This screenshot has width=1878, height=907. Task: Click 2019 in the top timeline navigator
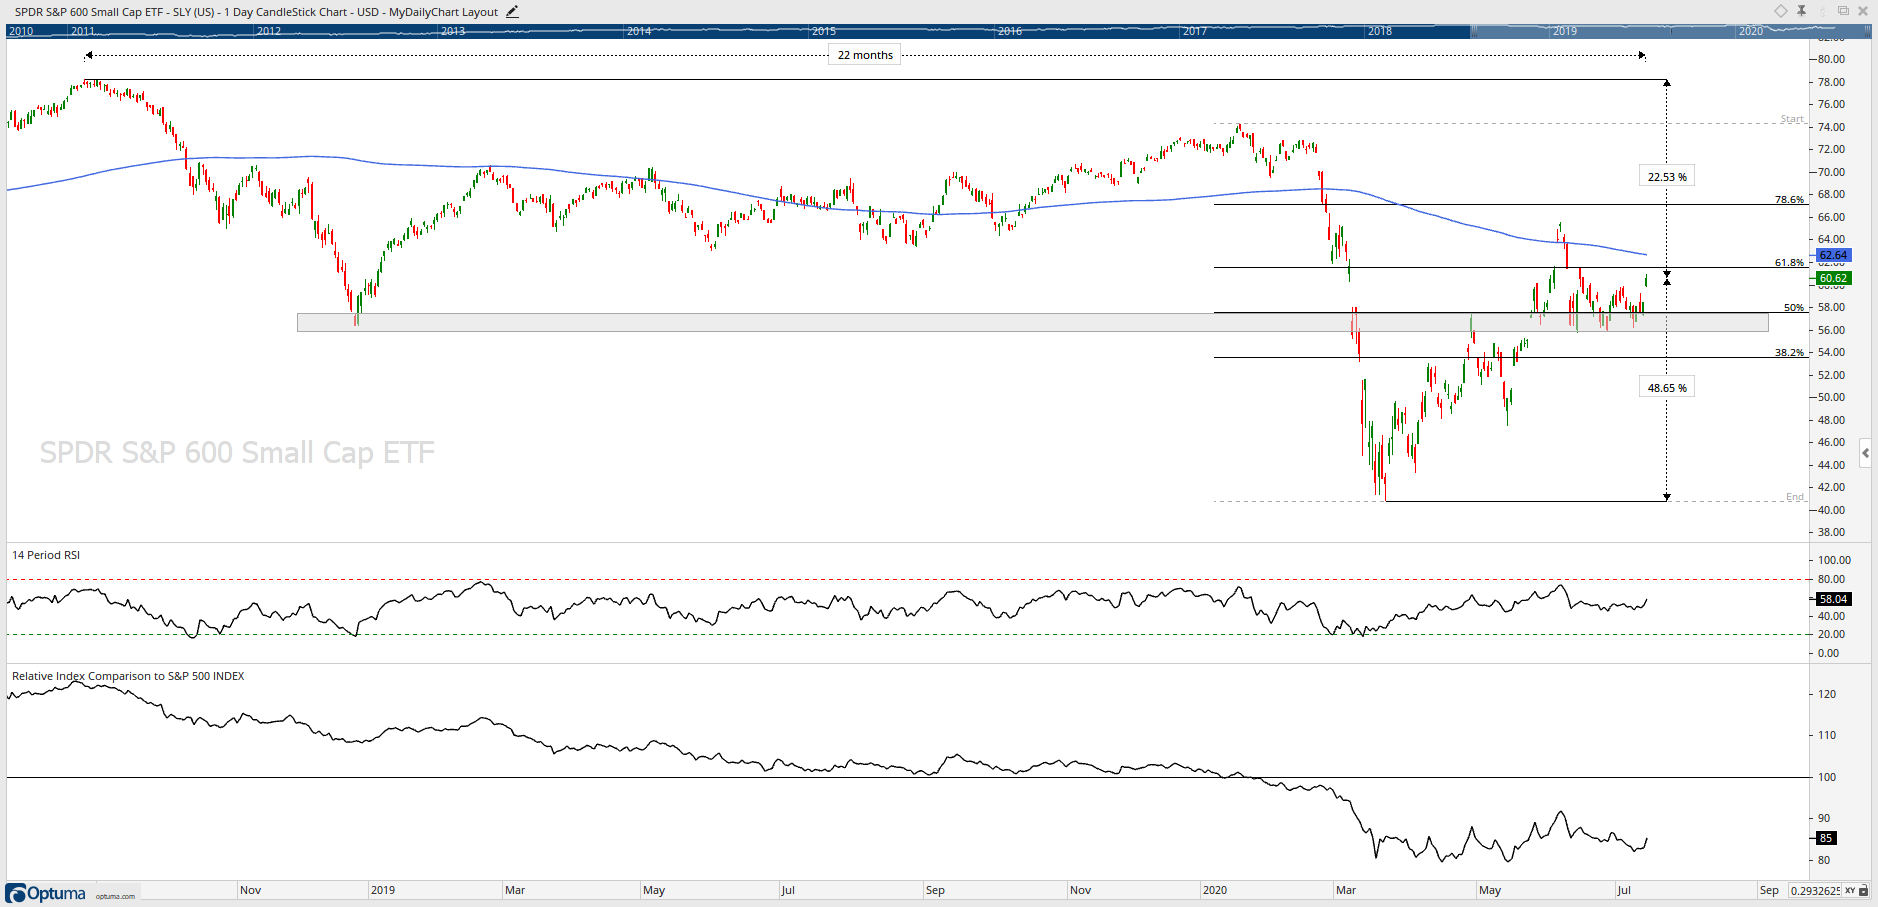coord(1565,31)
